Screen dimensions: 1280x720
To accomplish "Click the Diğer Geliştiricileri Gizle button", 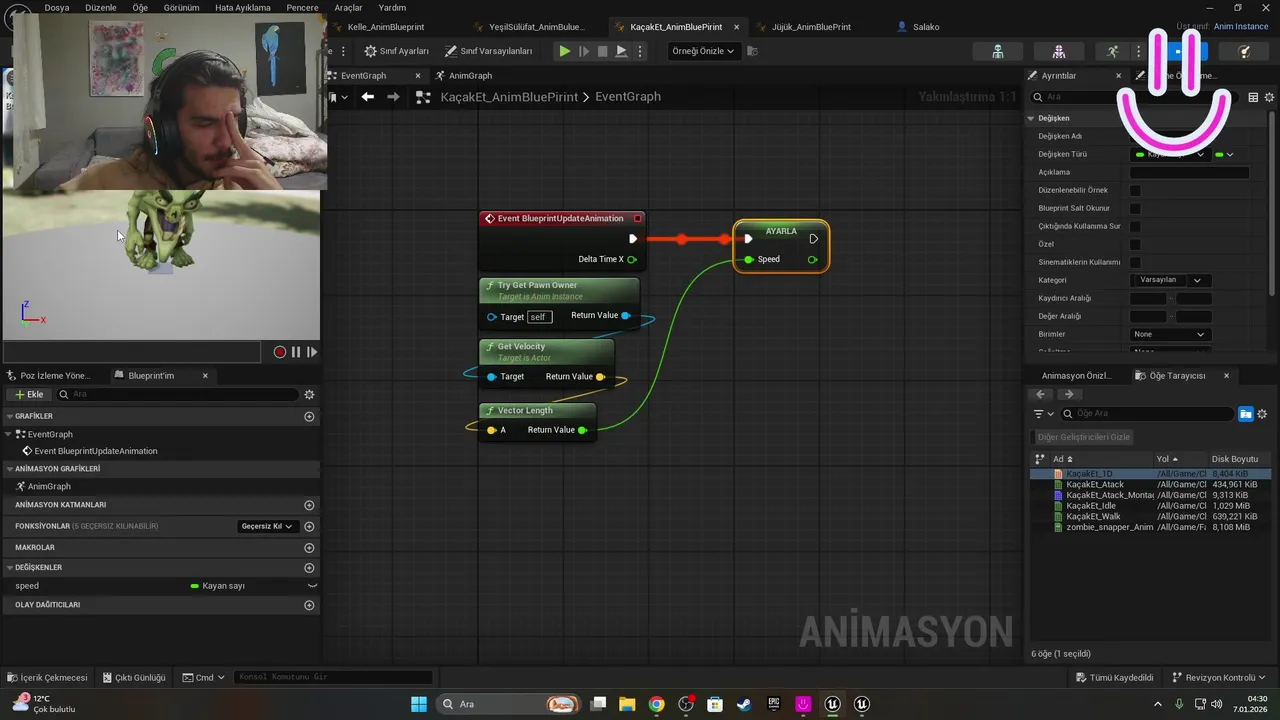I will point(1083,437).
